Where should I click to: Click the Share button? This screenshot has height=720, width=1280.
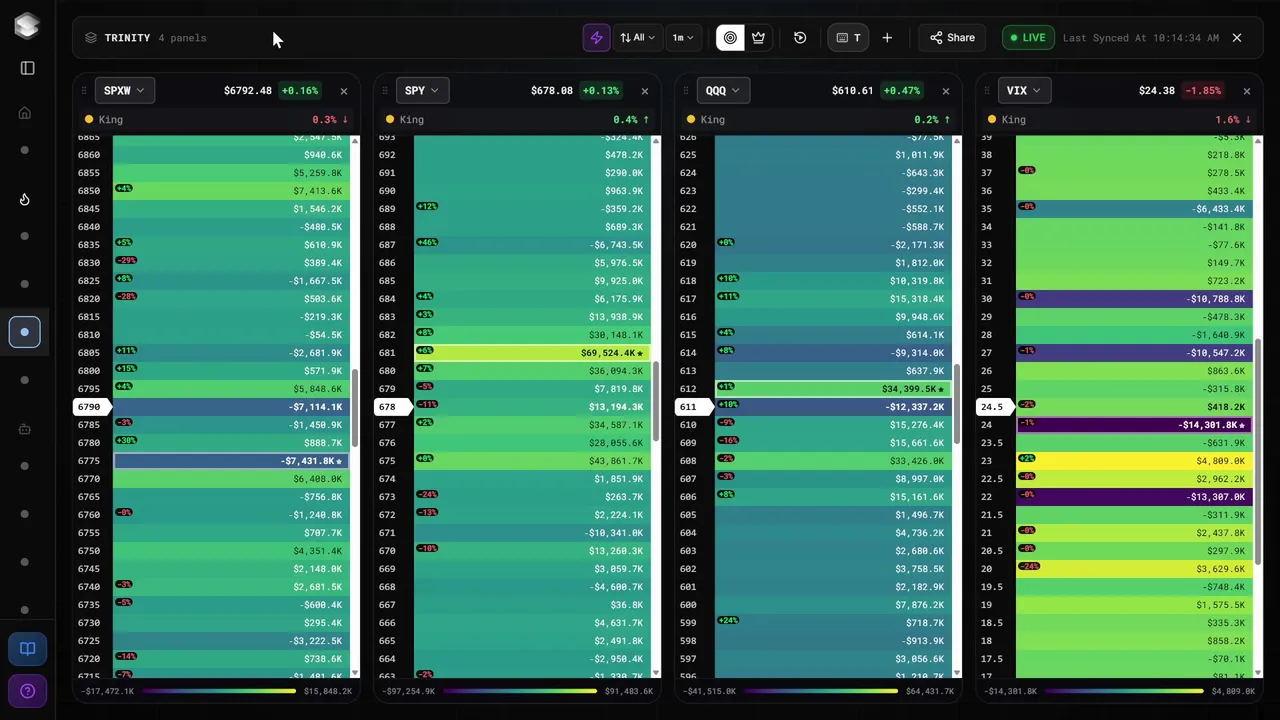click(952, 38)
